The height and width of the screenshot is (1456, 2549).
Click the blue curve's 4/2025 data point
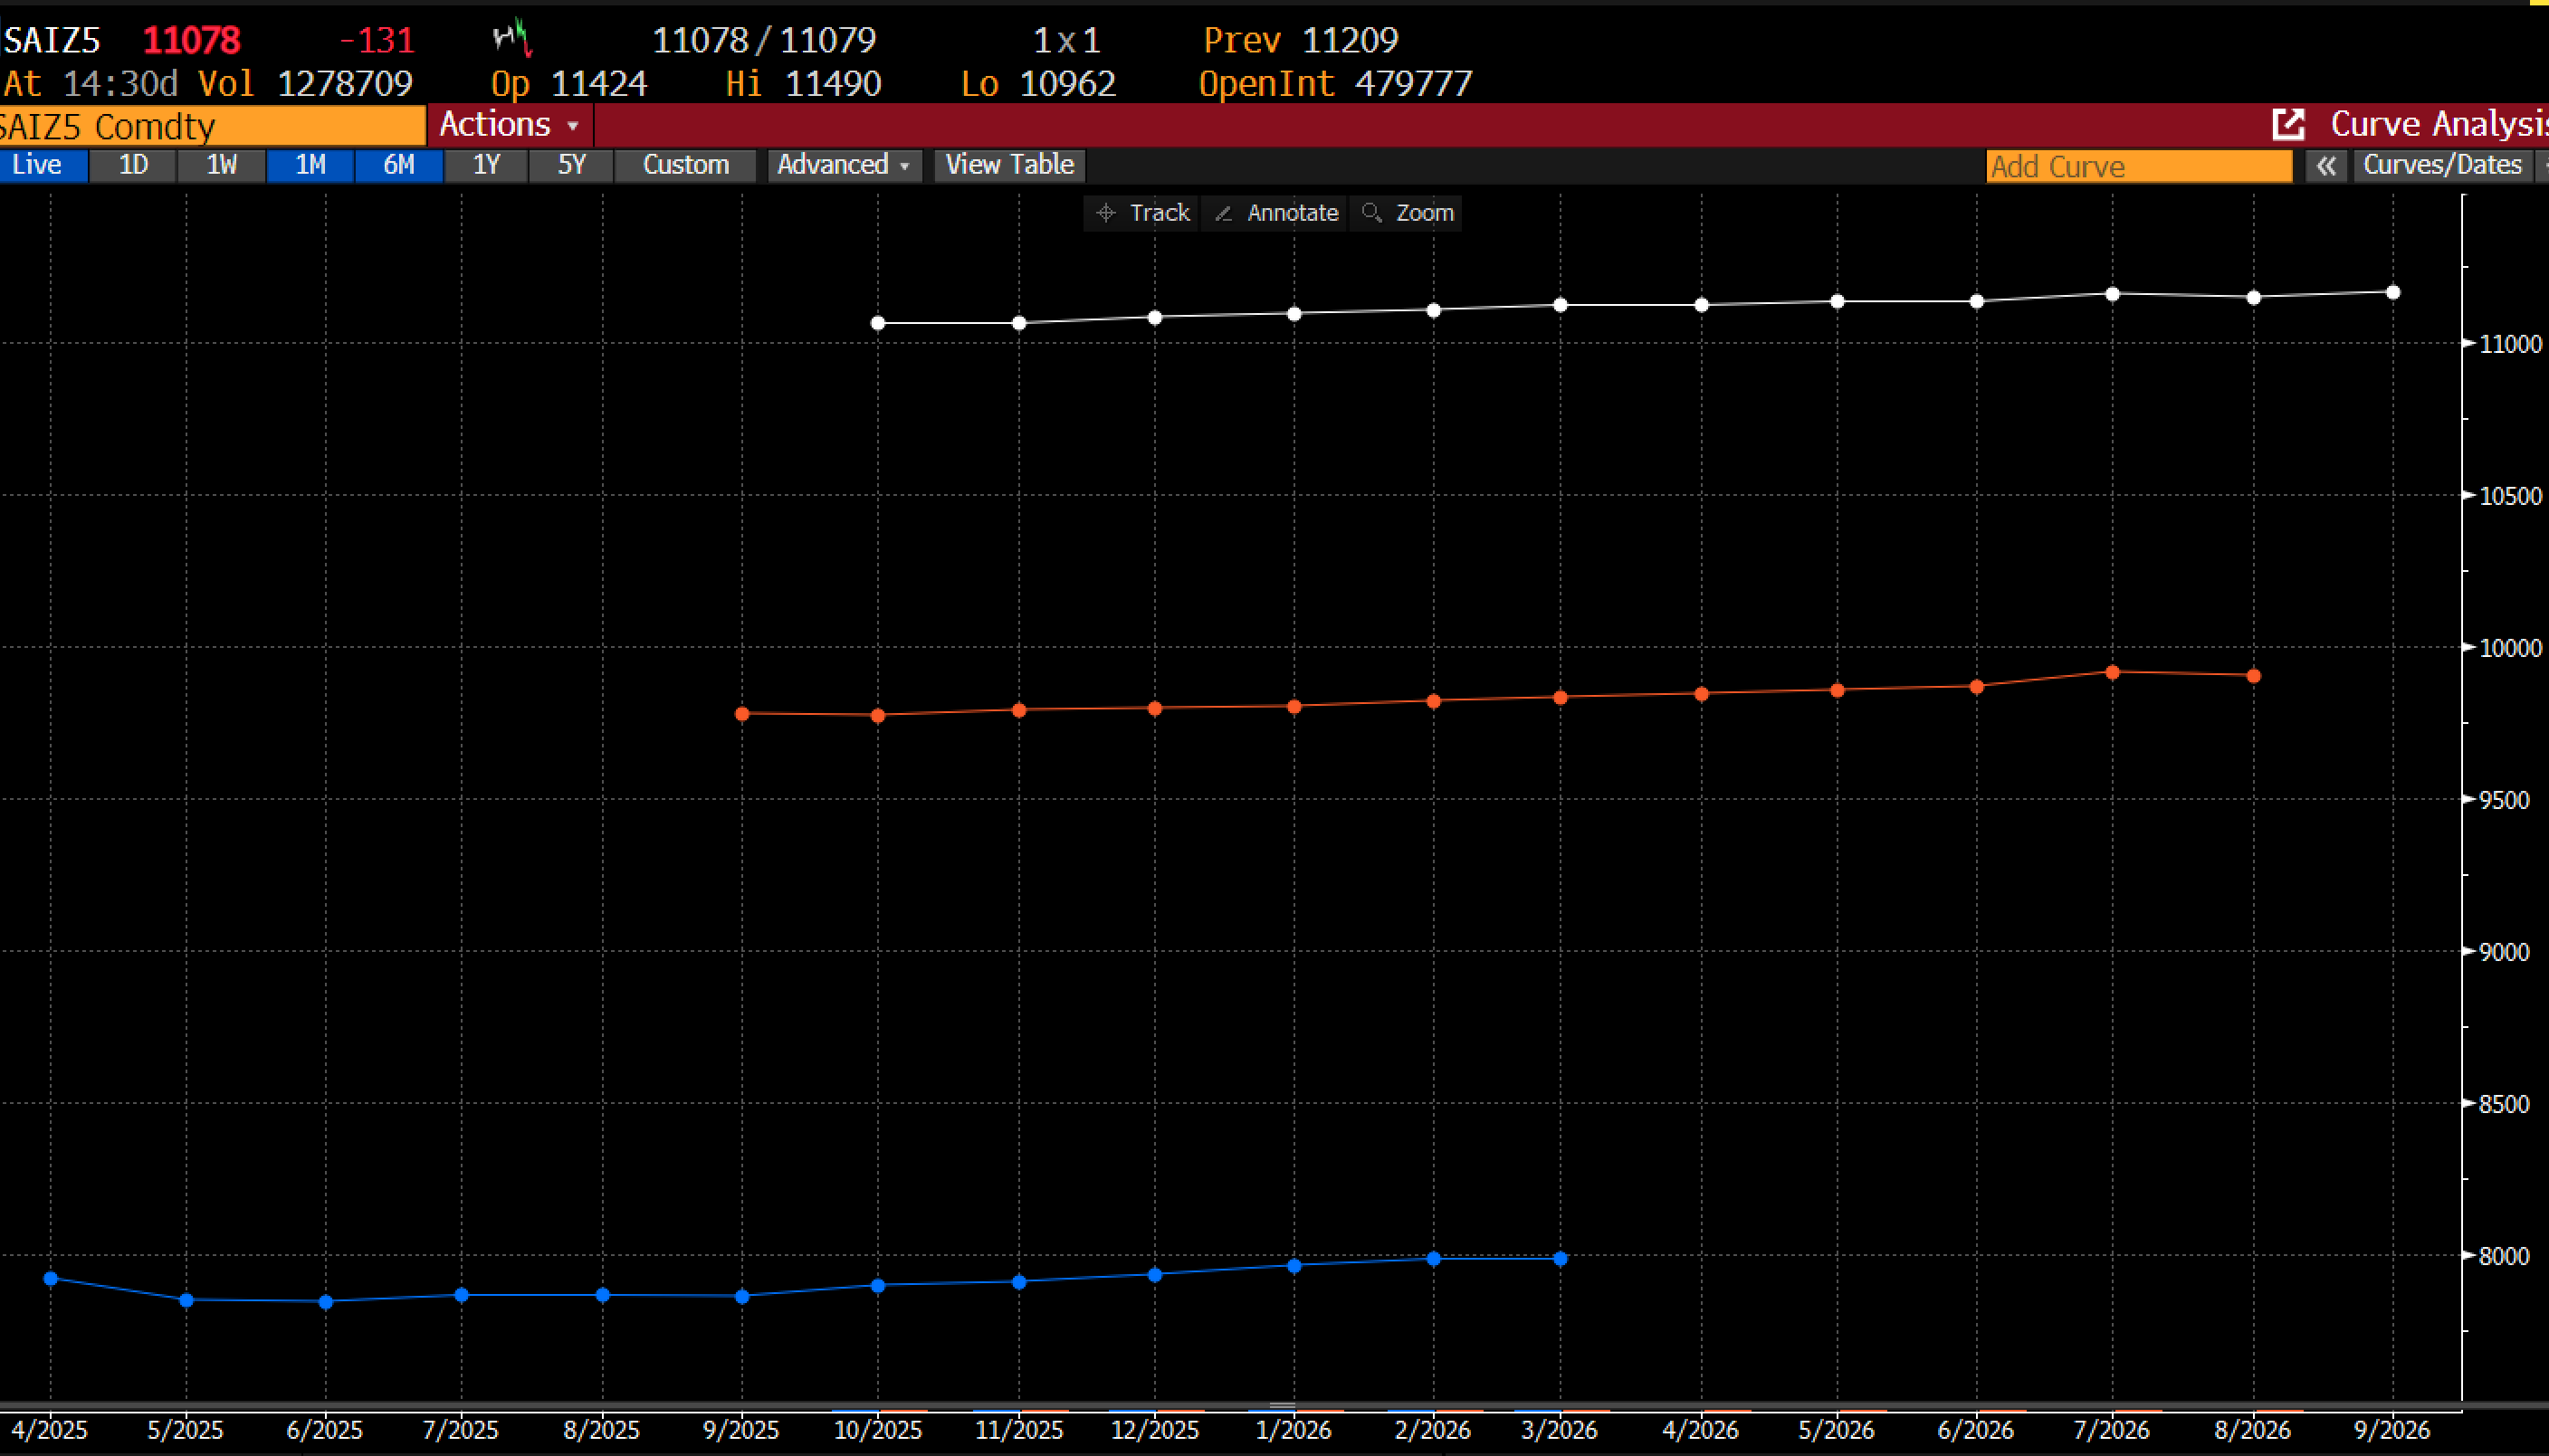[51, 1278]
